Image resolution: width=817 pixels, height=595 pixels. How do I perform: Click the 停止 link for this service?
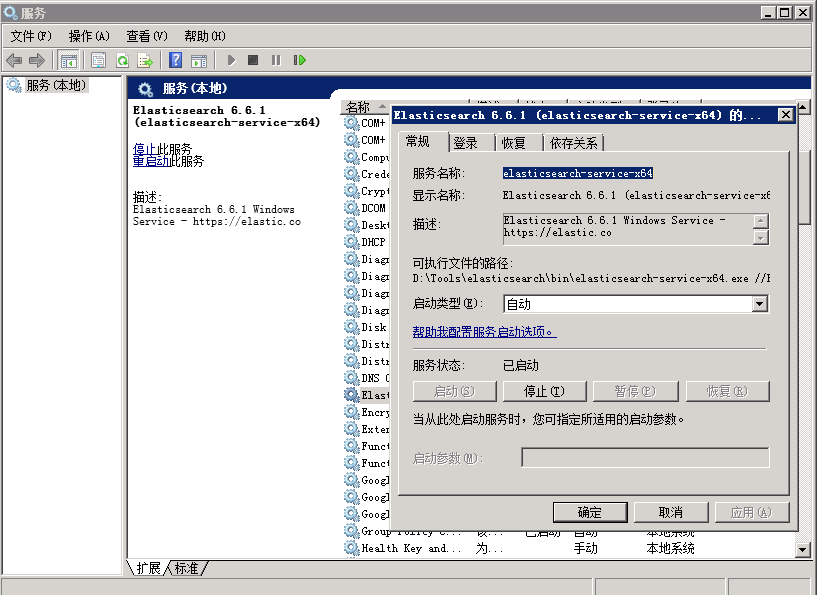pyautogui.click(x=145, y=148)
